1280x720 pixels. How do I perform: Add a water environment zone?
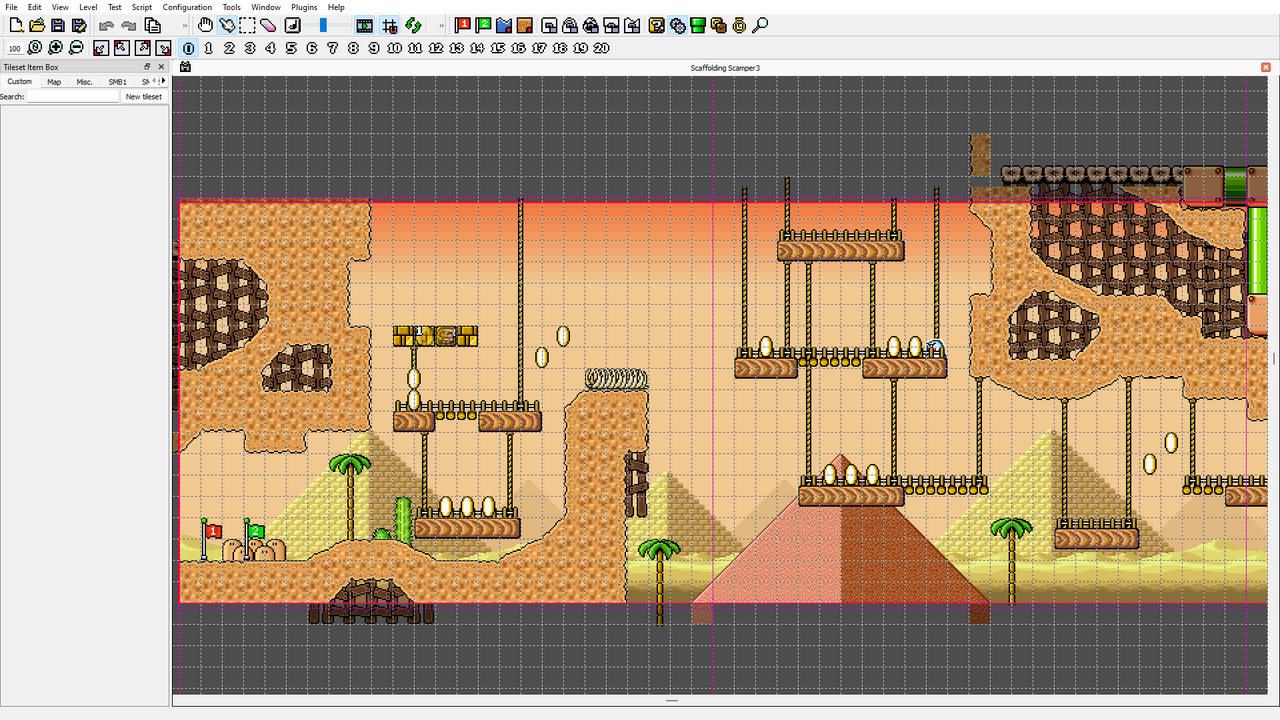coord(504,26)
